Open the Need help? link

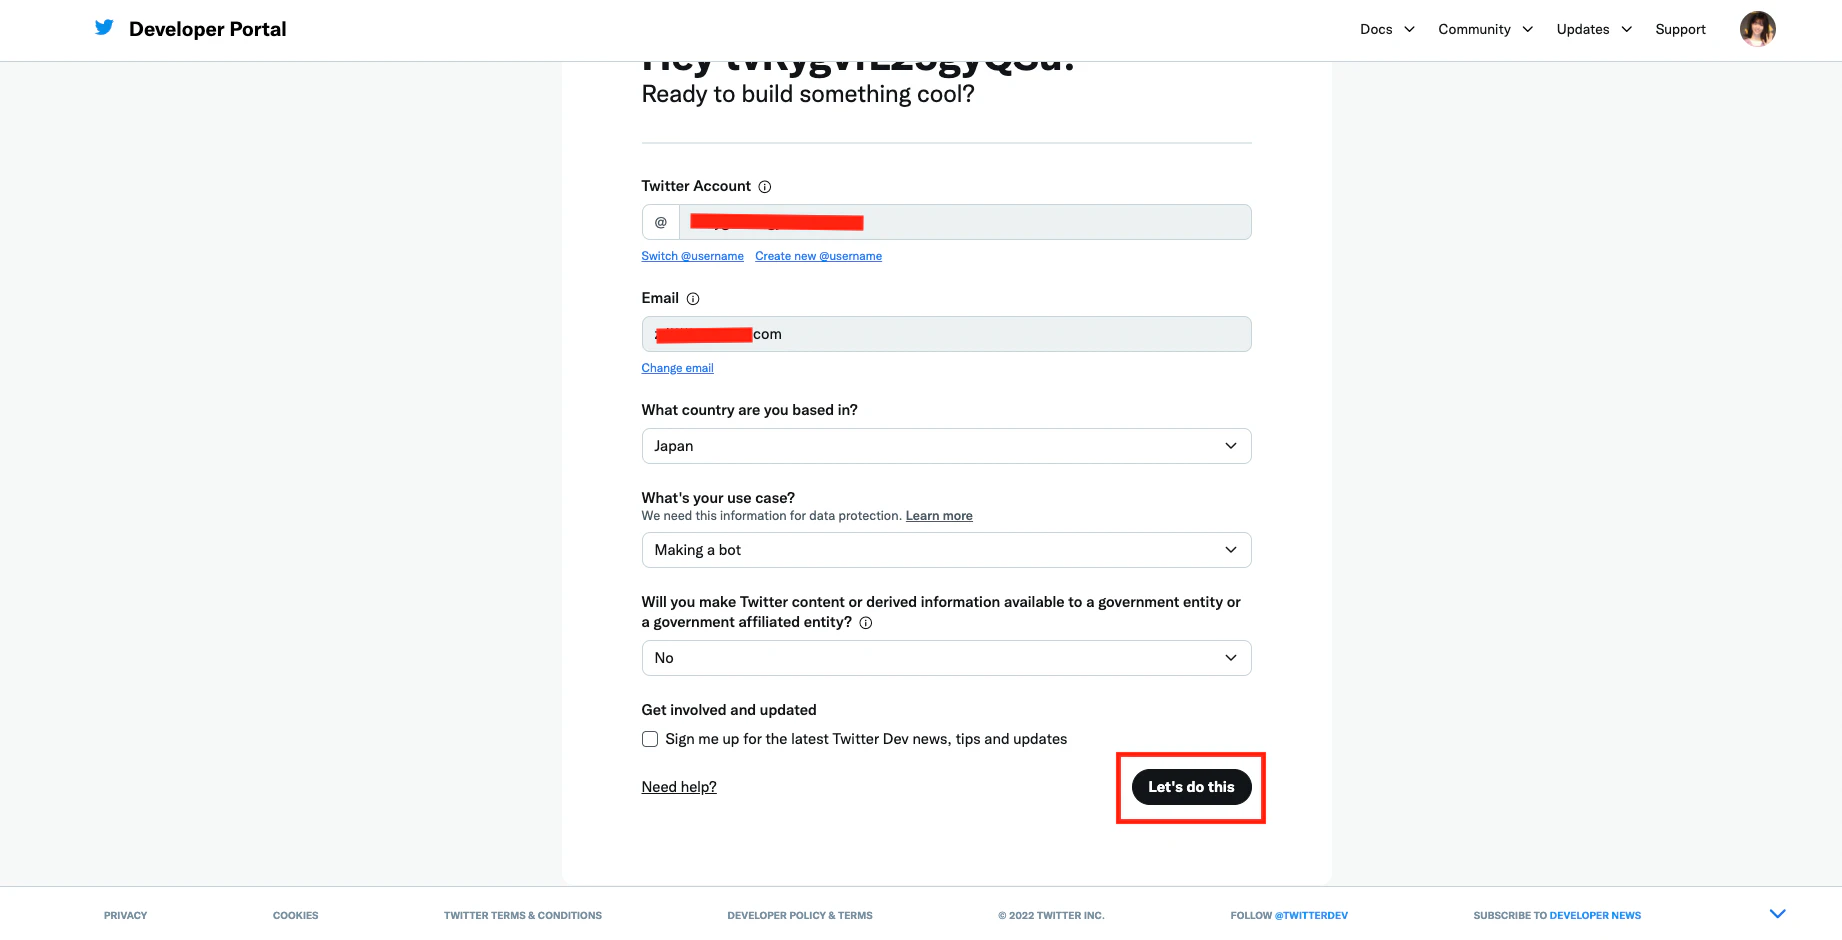679,787
